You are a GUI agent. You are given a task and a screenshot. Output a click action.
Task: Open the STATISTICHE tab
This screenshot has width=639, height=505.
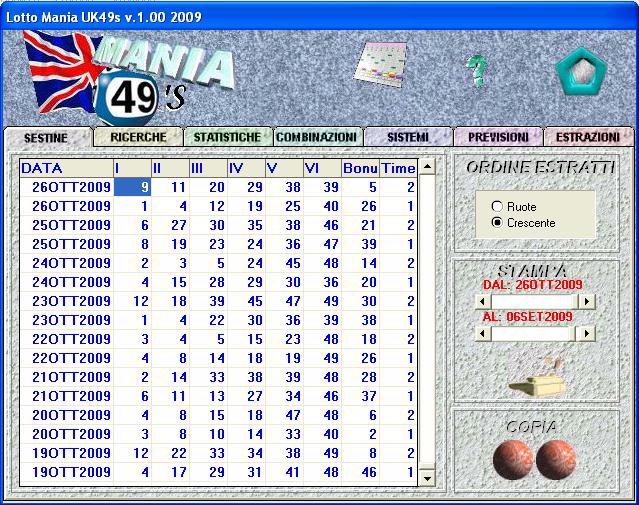point(227,137)
